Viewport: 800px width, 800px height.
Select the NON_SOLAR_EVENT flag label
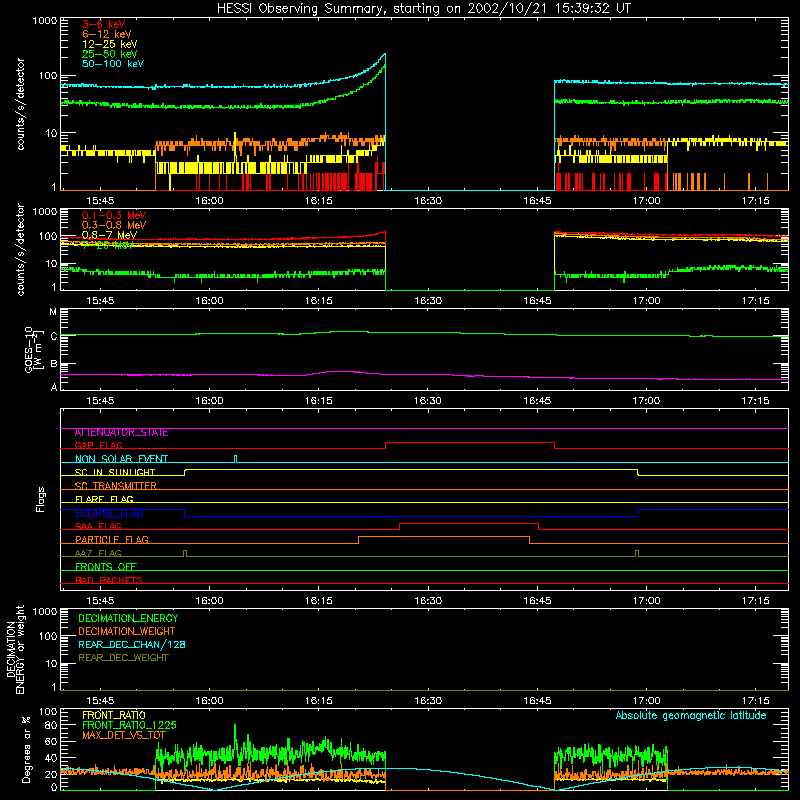tap(121, 459)
